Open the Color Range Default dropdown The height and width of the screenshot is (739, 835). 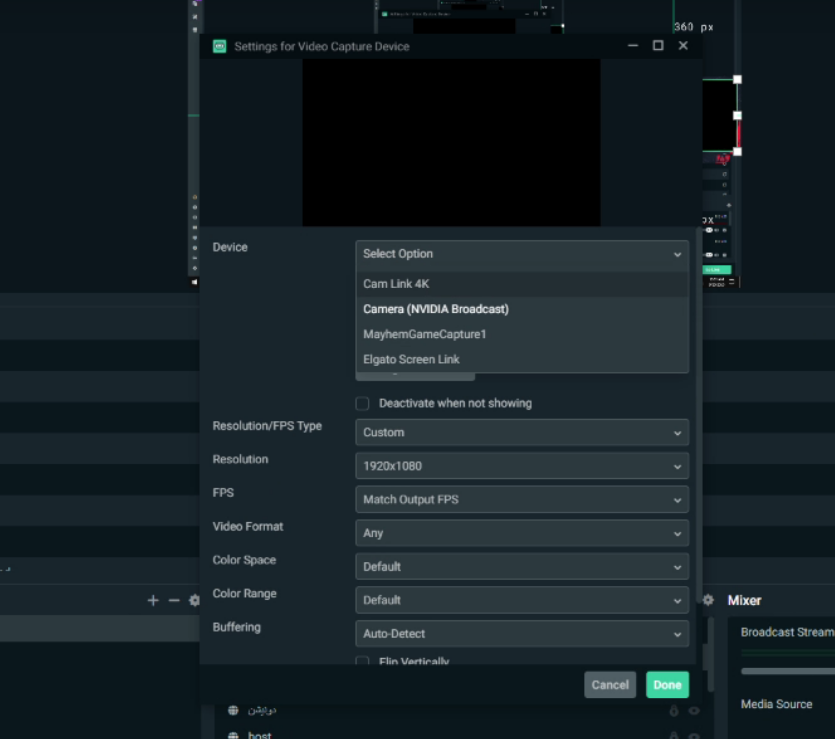[x=522, y=600]
